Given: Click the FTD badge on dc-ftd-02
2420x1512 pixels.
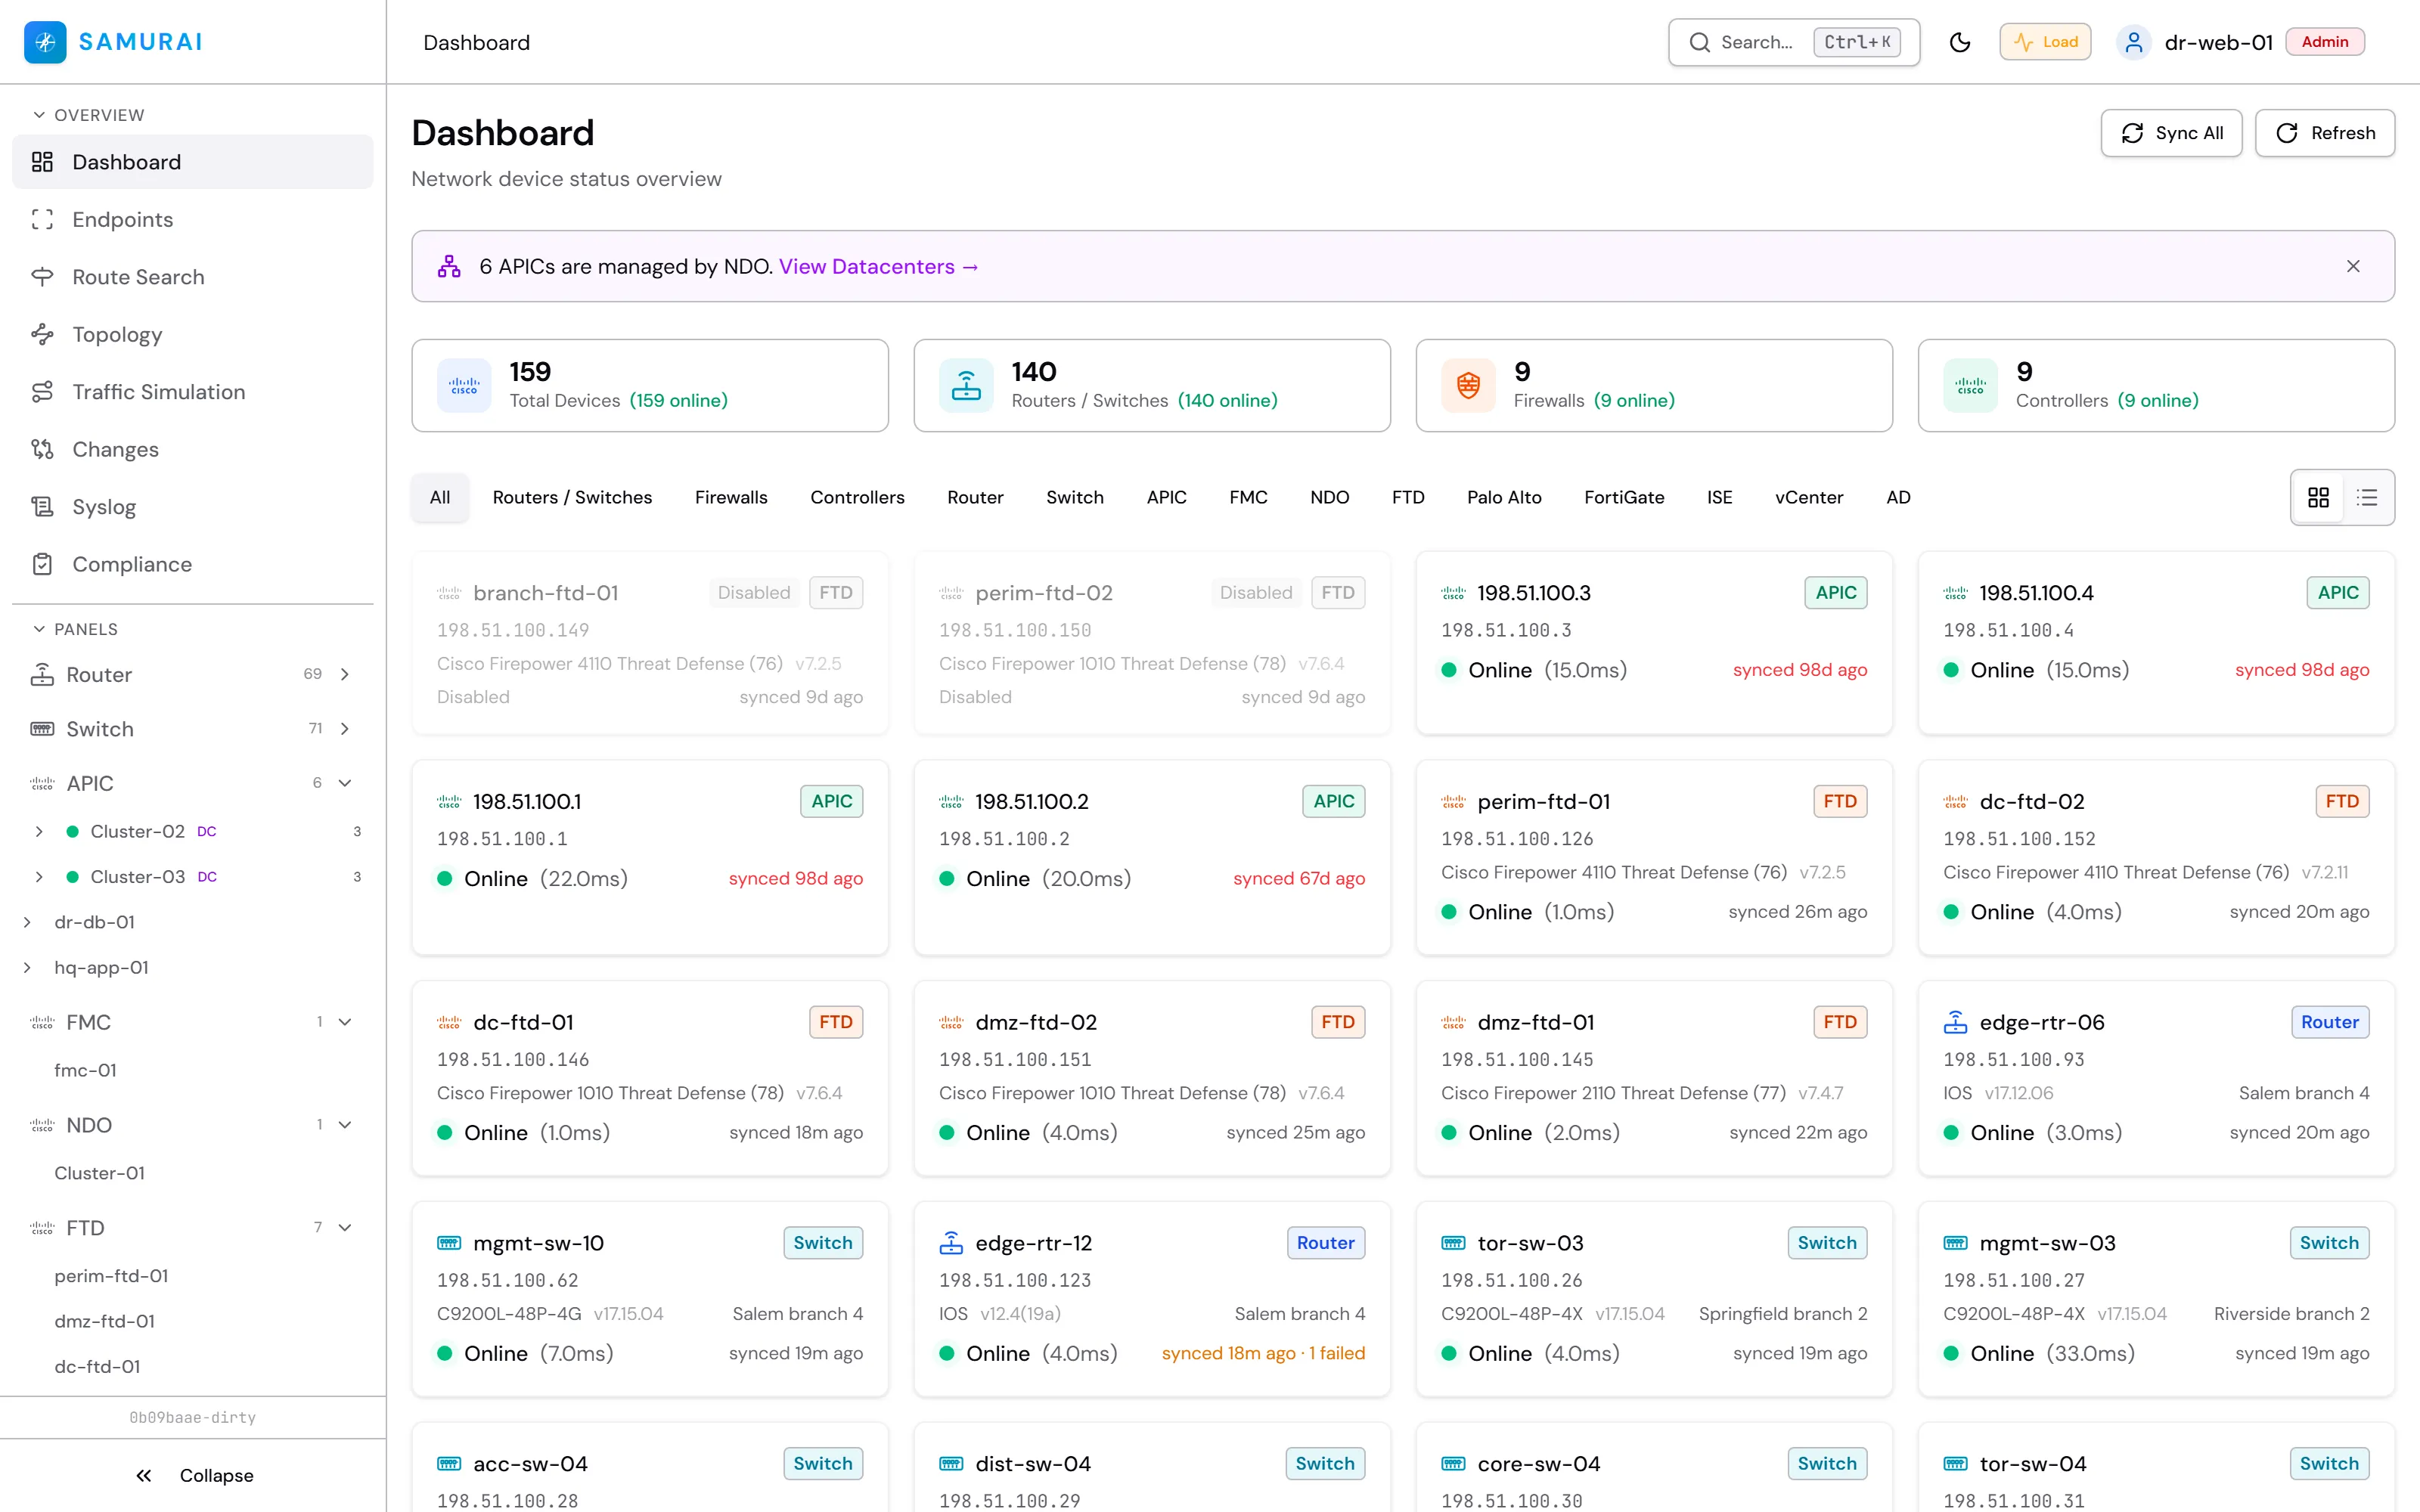Looking at the screenshot, I should pyautogui.click(x=2342, y=801).
